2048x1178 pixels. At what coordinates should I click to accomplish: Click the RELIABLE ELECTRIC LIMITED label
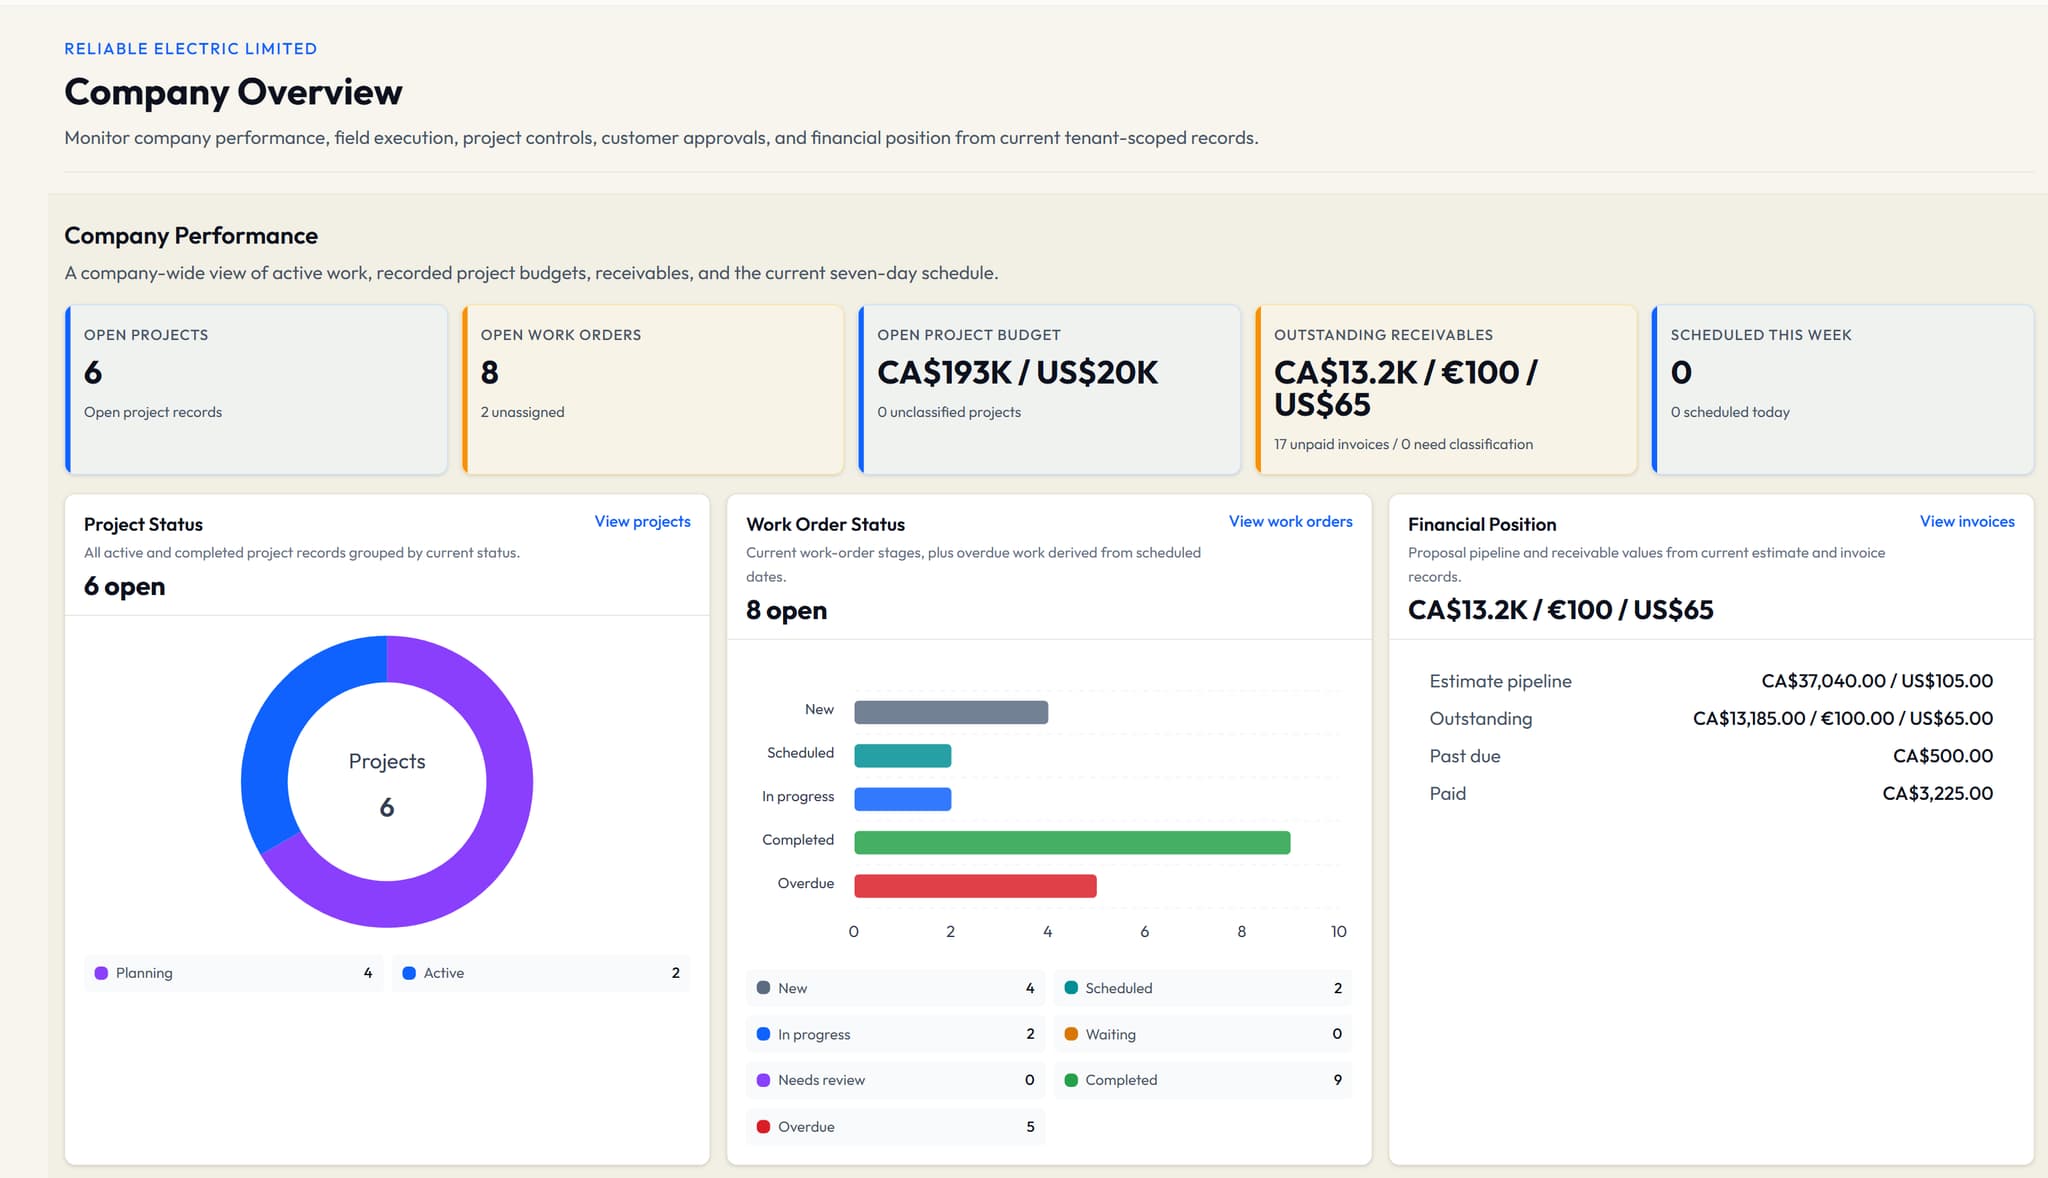coord(191,48)
